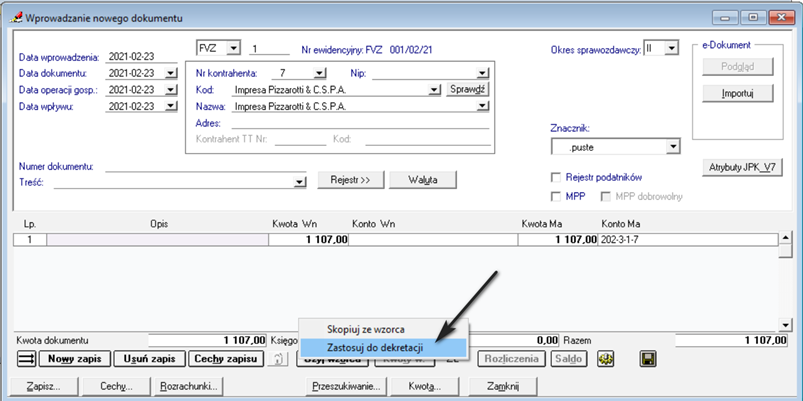Click the yellow gear icon next to Saldo
Viewport: 803px width, 401px height.
[606, 359]
